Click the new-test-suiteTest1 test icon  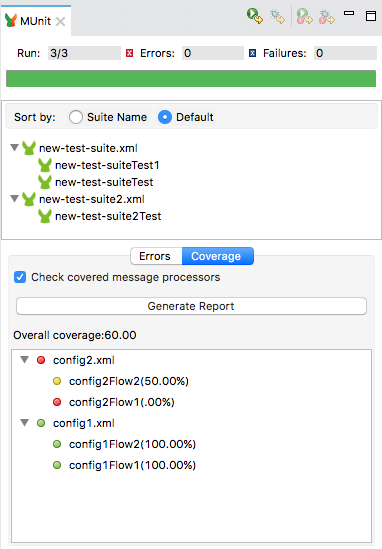point(45,165)
